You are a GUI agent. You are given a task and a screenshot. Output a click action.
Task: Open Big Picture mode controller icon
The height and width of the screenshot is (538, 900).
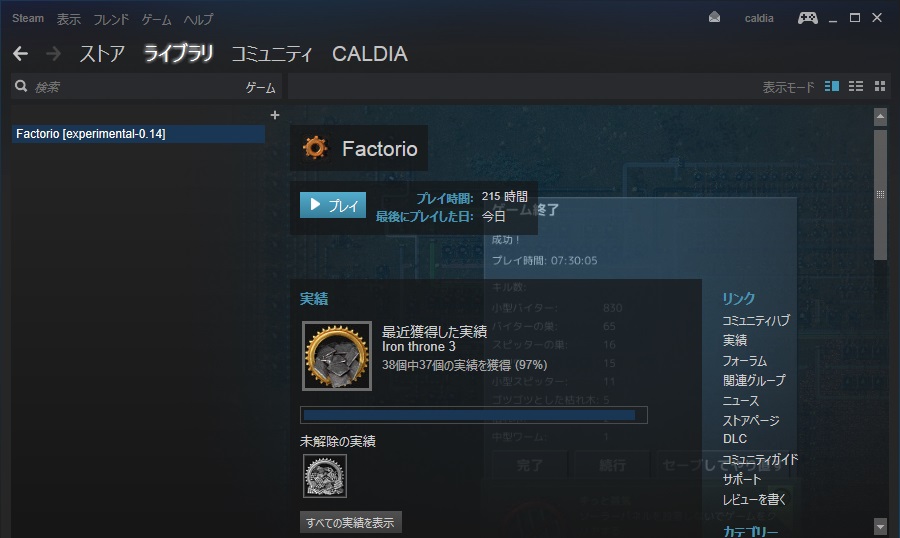[808, 18]
